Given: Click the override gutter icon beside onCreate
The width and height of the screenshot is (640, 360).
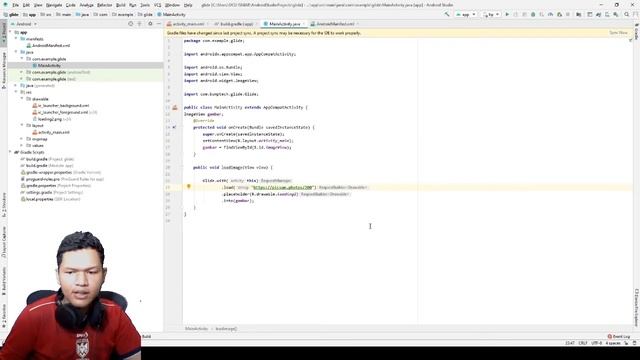Looking at the screenshot, I should point(175,127).
